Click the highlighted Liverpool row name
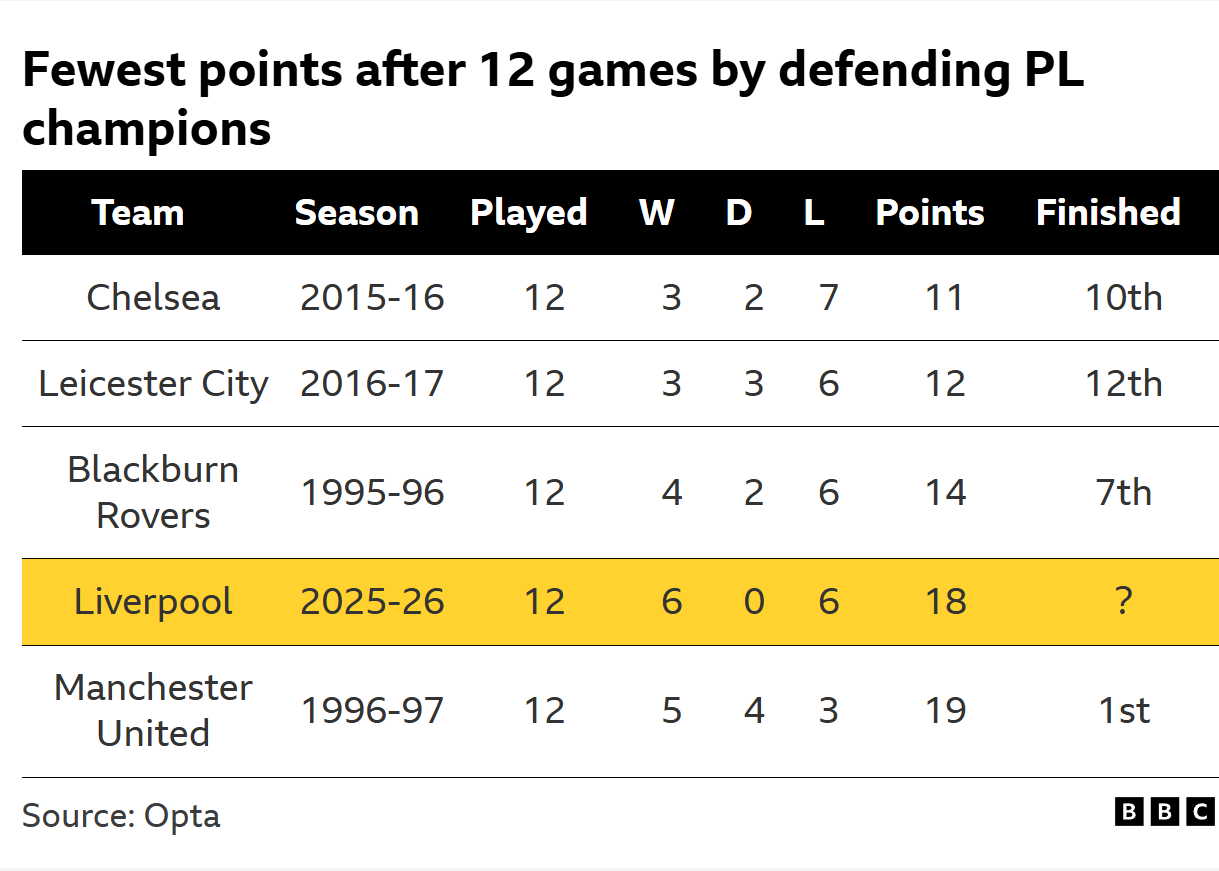Viewport: 1219px width, 871px height. click(x=153, y=601)
